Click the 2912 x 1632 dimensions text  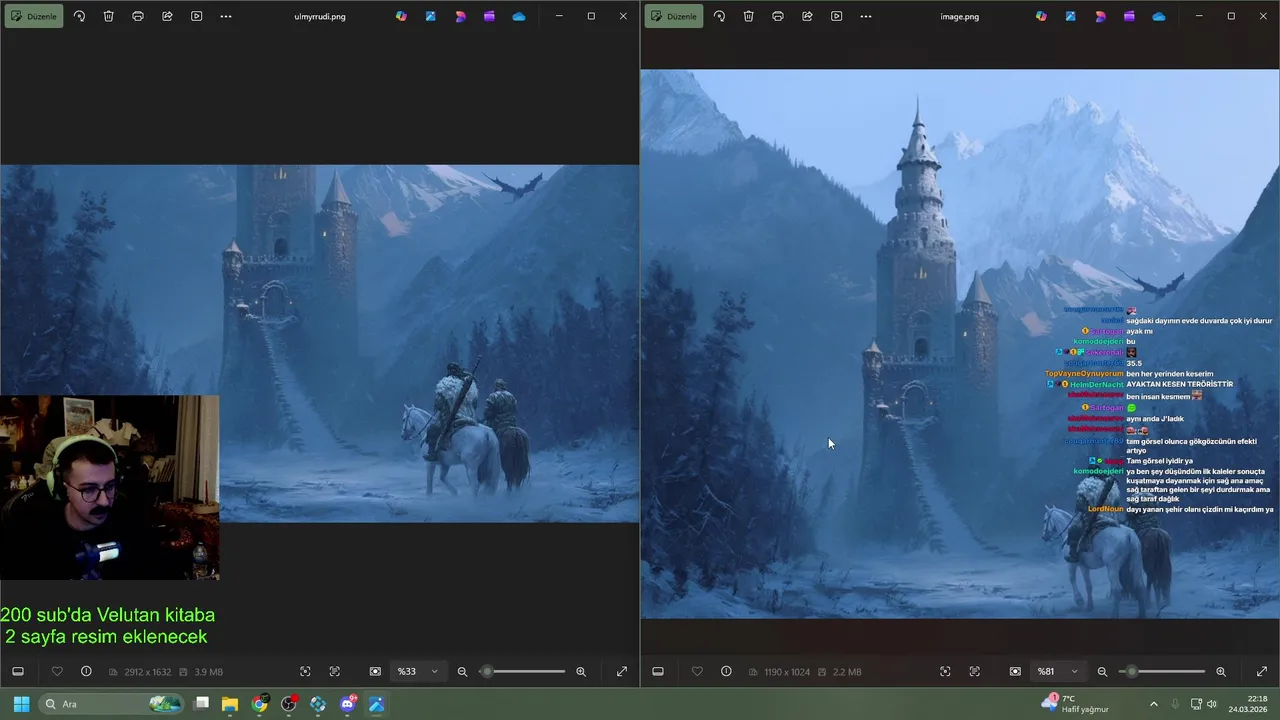[148, 672]
